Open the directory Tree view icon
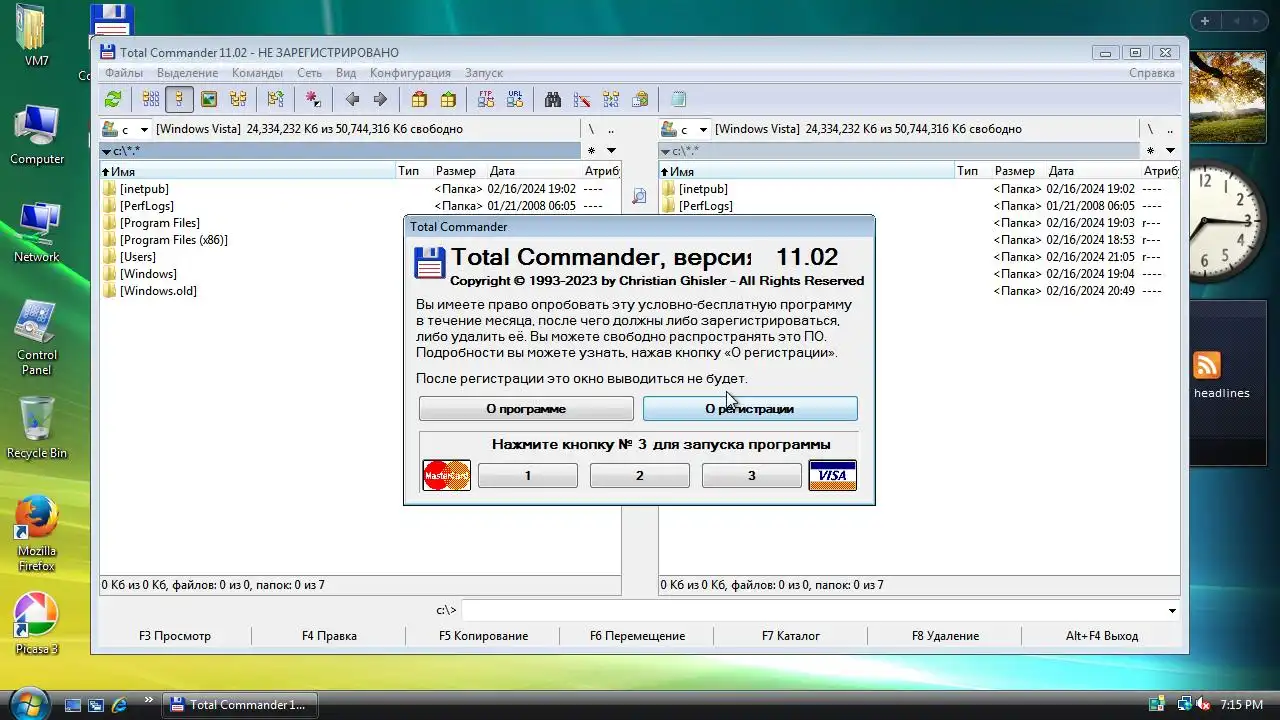Viewport: 1280px width, 720px height. (238, 99)
